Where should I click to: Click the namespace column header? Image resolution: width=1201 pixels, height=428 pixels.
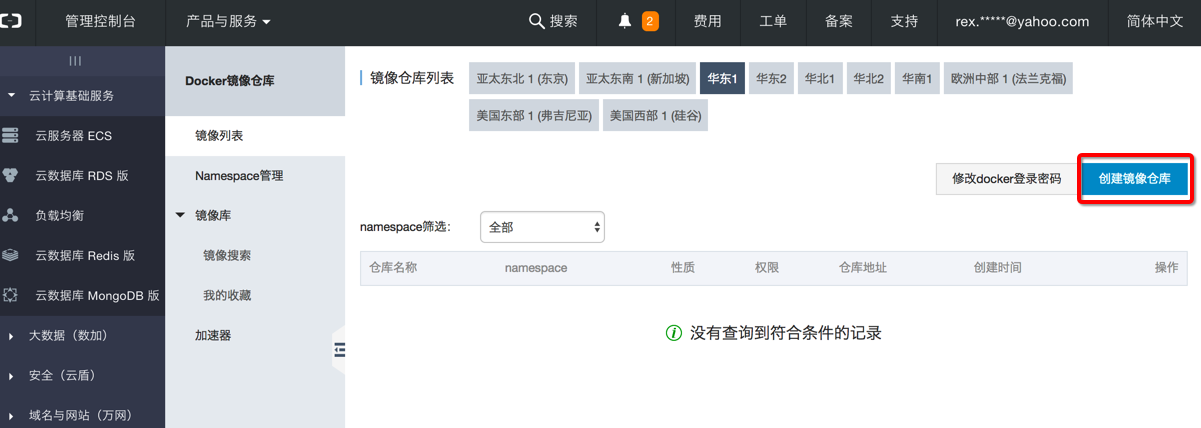[536, 268]
